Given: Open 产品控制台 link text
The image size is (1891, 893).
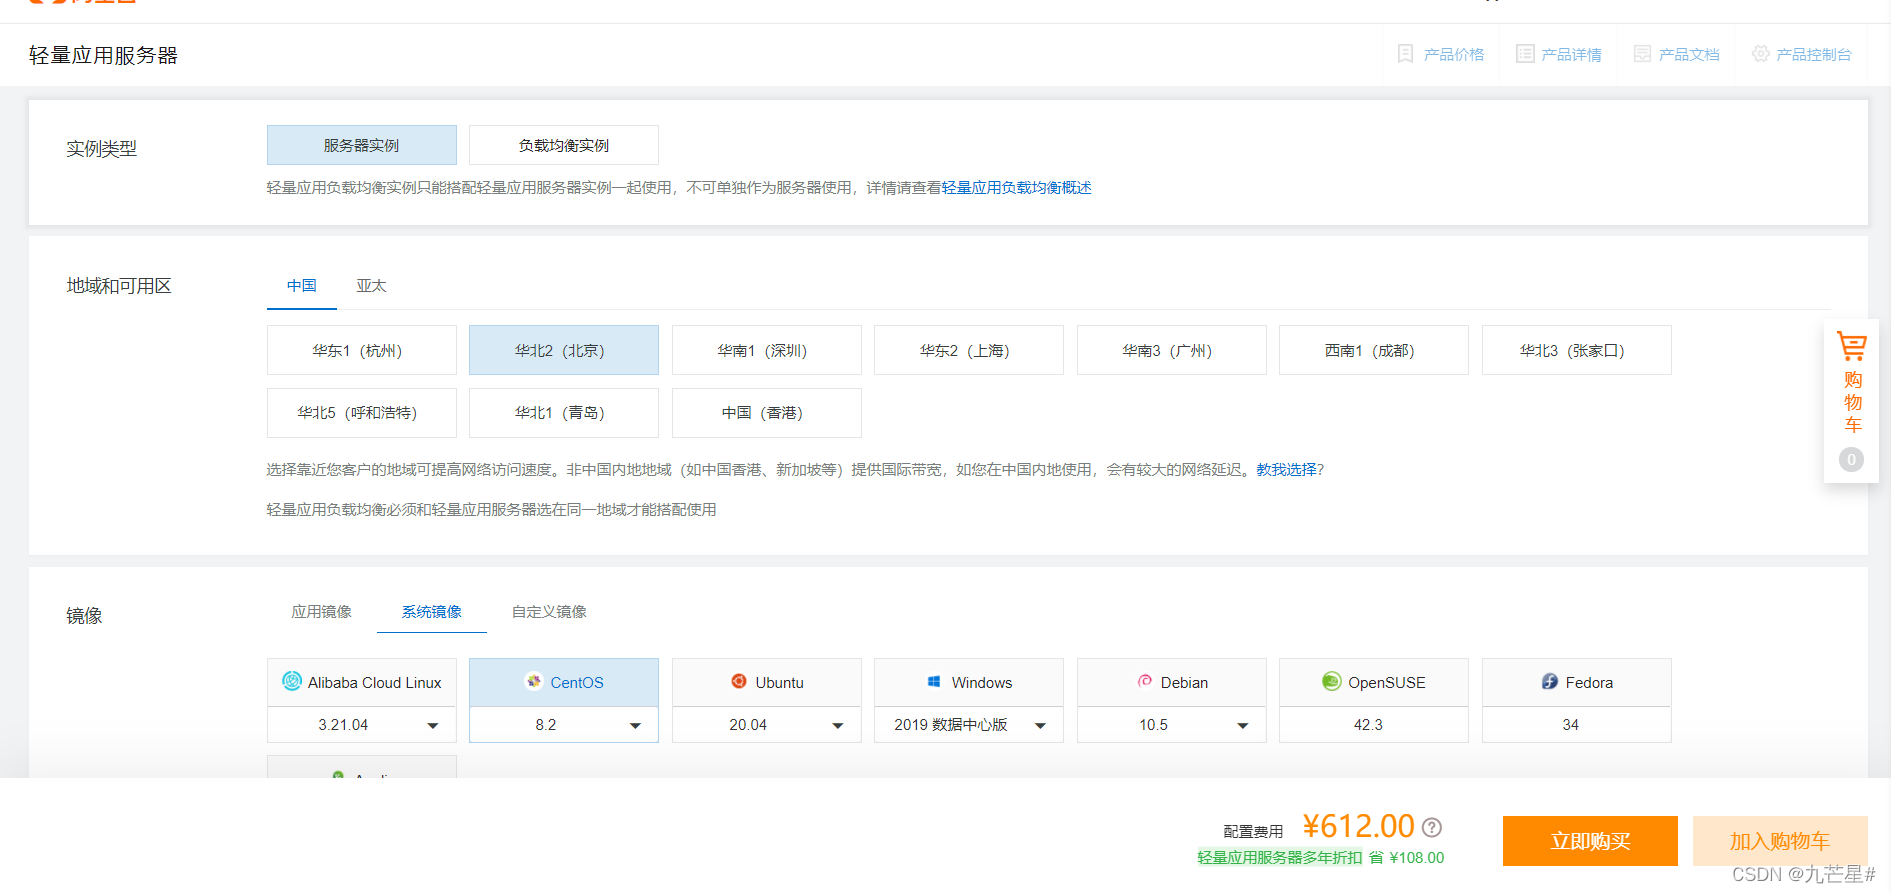Looking at the screenshot, I should pos(1814,54).
